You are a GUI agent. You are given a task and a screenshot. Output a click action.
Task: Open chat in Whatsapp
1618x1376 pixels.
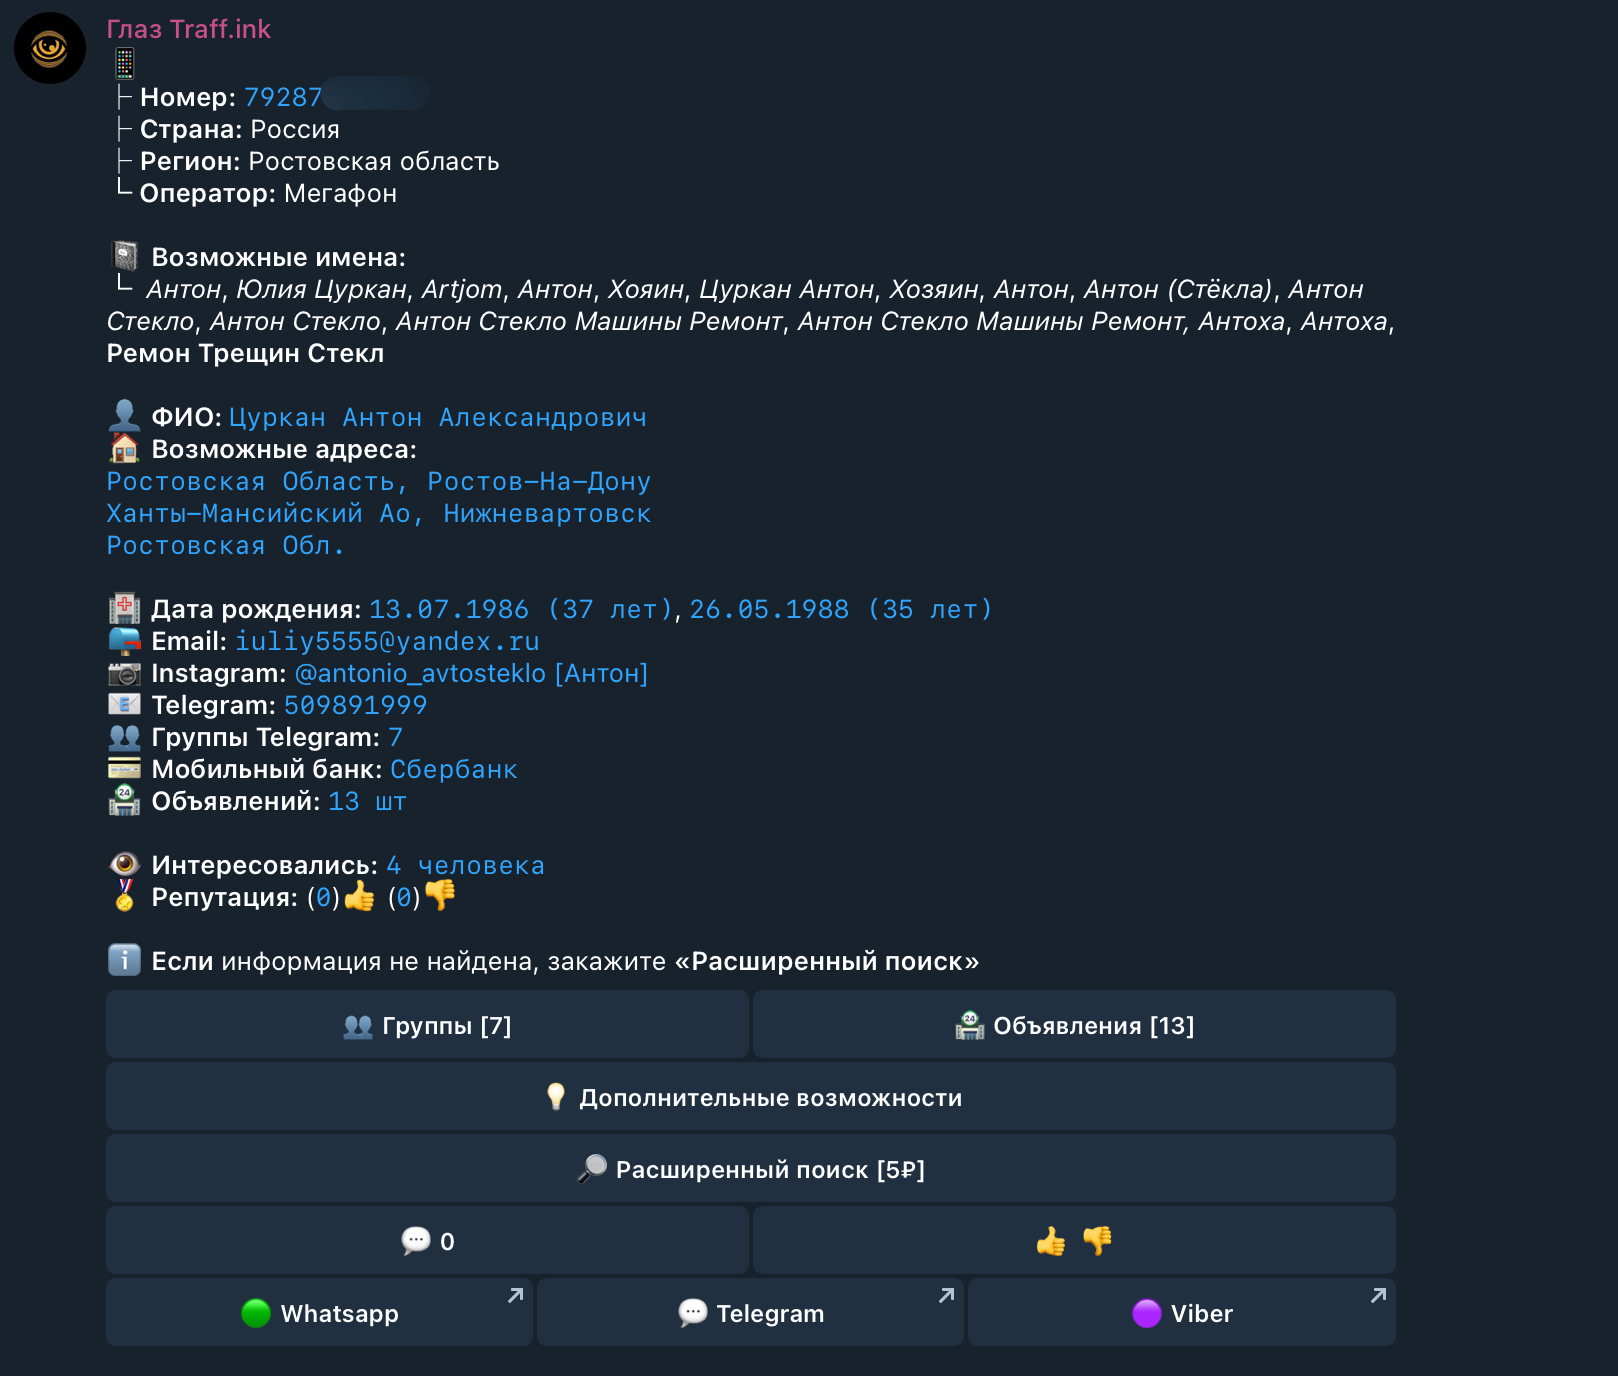[x=319, y=1313]
